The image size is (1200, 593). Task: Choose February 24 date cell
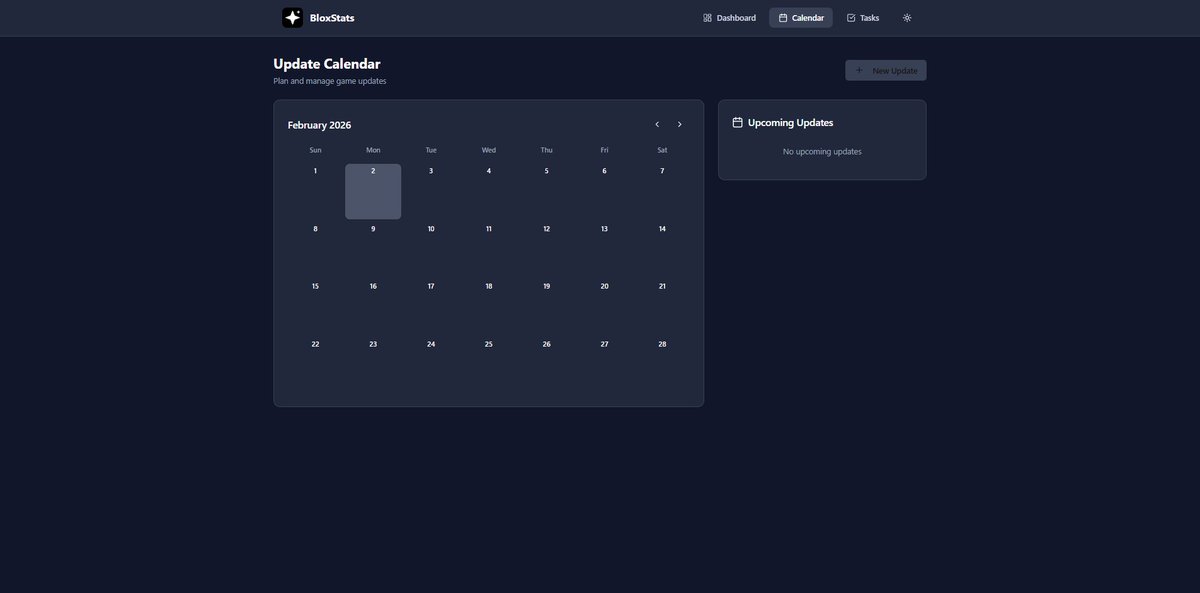431,365
